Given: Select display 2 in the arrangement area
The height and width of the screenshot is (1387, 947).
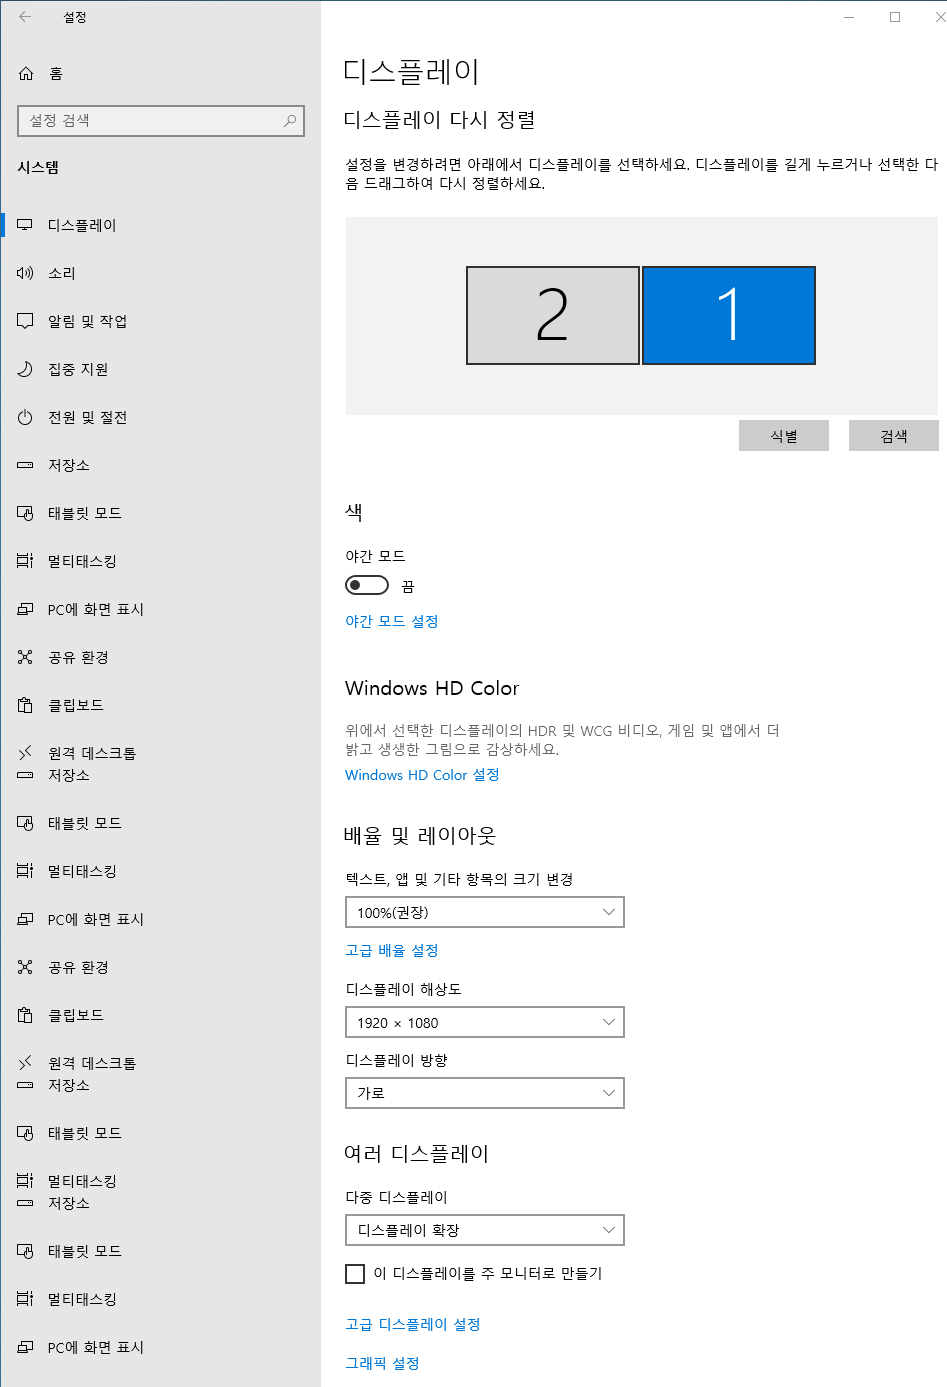Looking at the screenshot, I should click(x=553, y=315).
